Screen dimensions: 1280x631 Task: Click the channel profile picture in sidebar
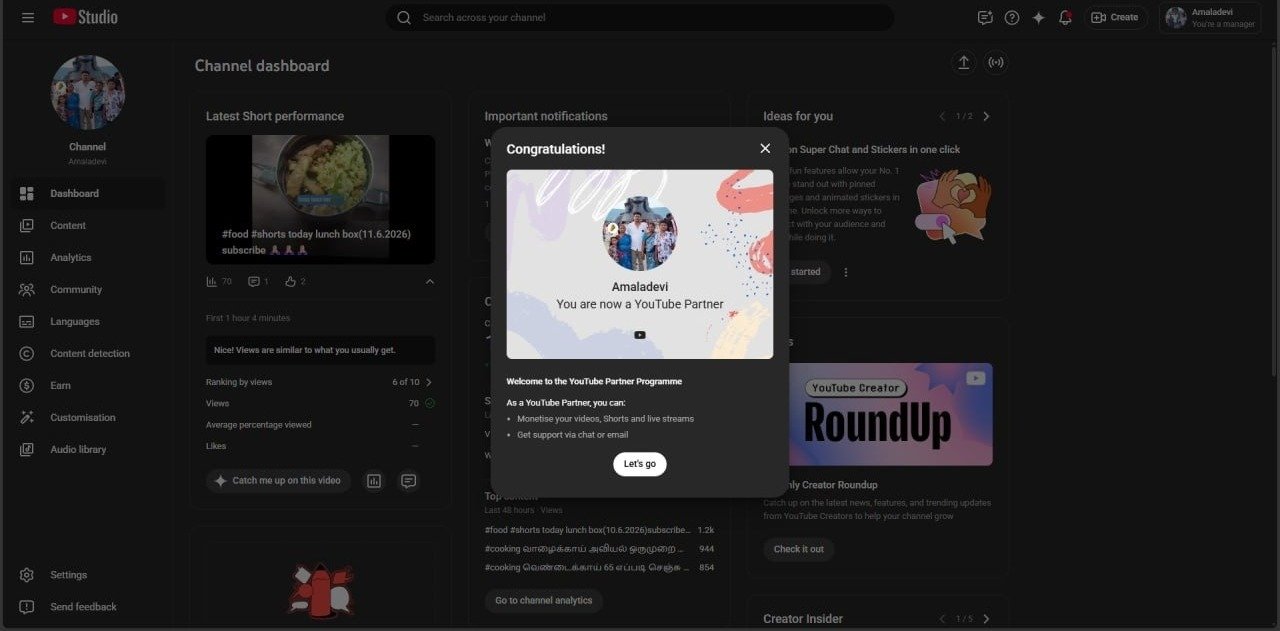pyautogui.click(x=88, y=93)
